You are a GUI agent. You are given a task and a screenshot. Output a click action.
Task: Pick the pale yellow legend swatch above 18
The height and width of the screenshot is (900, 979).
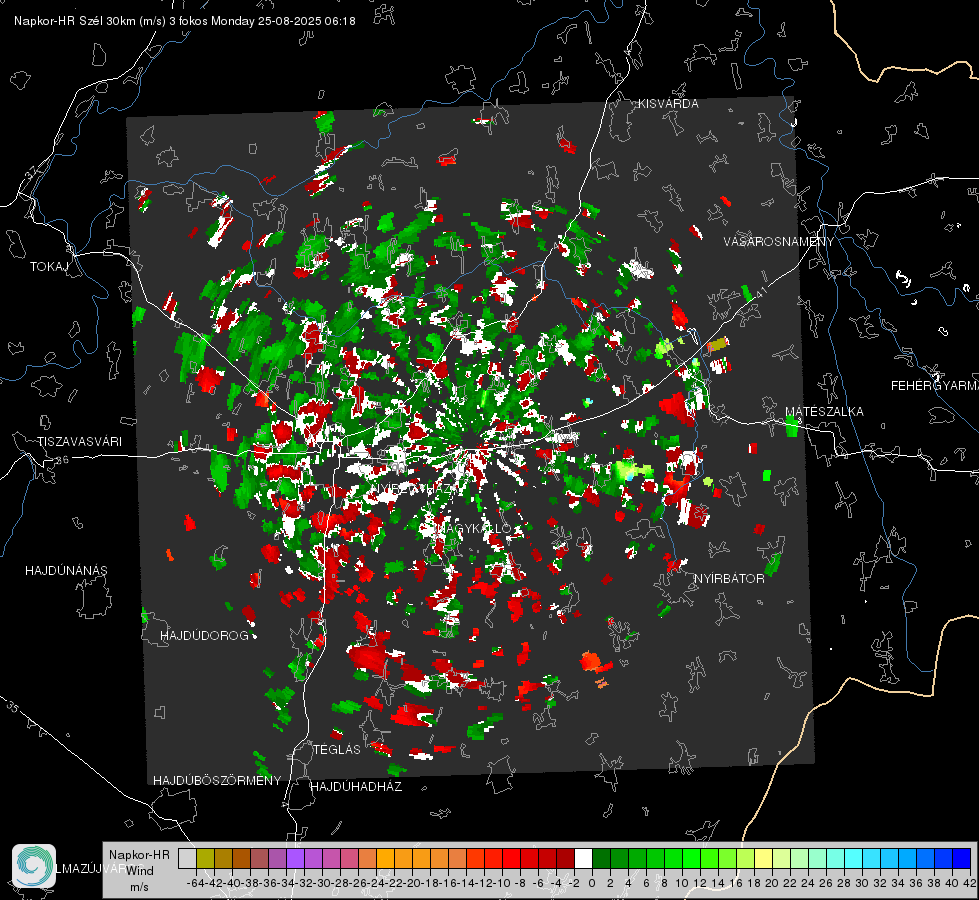pyautogui.click(x=763, y=859)
